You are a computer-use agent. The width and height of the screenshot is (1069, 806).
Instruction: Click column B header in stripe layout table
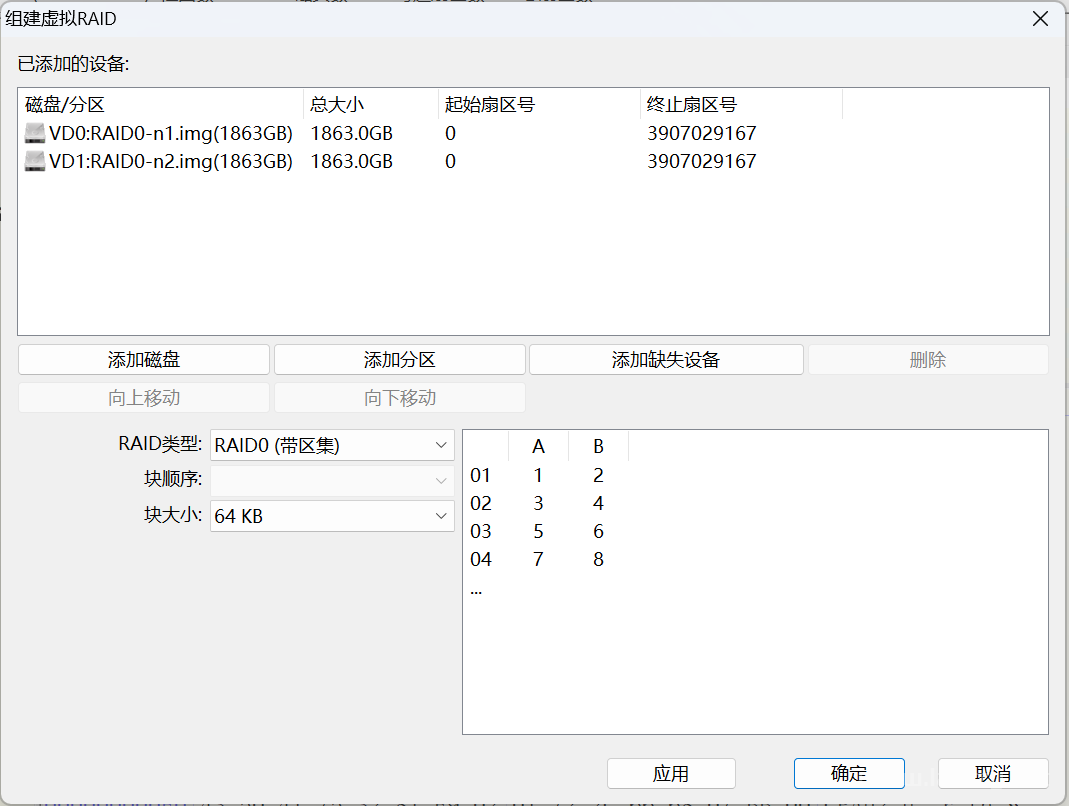pyautogui.click(x=598, y=446)
